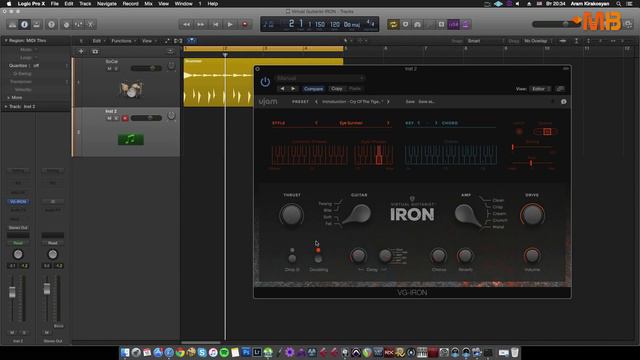Open the Quick Help question mark button
Viewport: 640px width, 360px height.
tap(51, 24)
